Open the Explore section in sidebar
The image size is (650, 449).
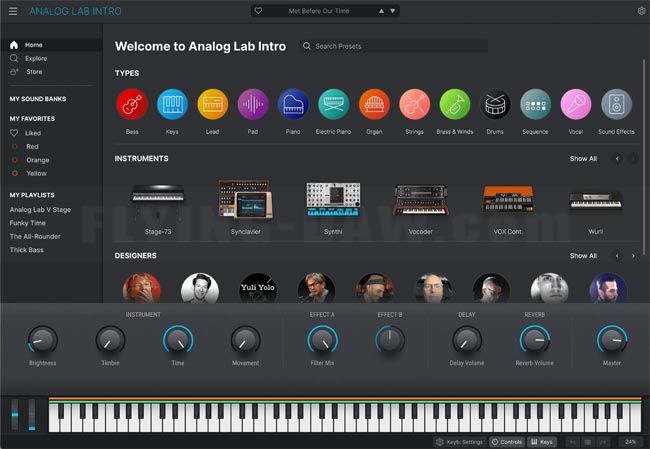(36, 58)
